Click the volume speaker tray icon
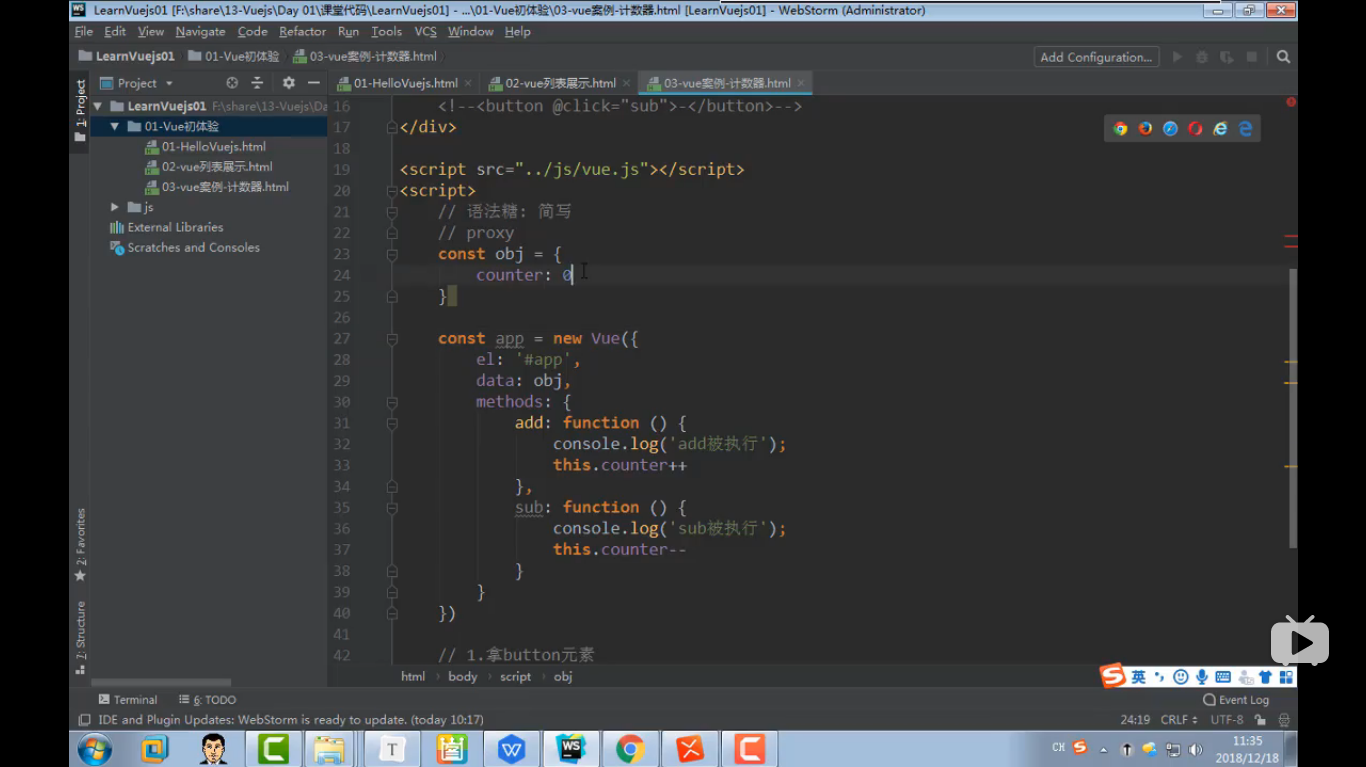 (1195, 749)
